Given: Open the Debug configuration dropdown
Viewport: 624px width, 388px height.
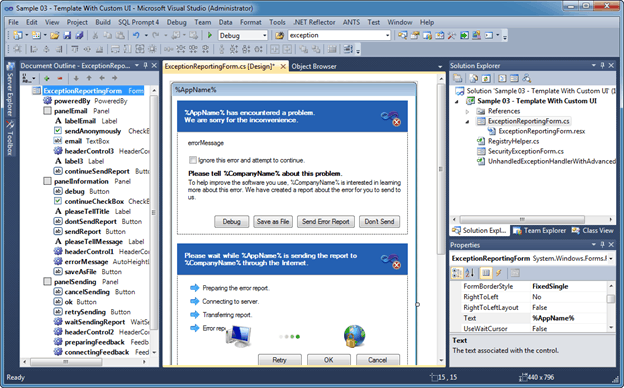Looking at the screenshot, I should tap(243, 35).
